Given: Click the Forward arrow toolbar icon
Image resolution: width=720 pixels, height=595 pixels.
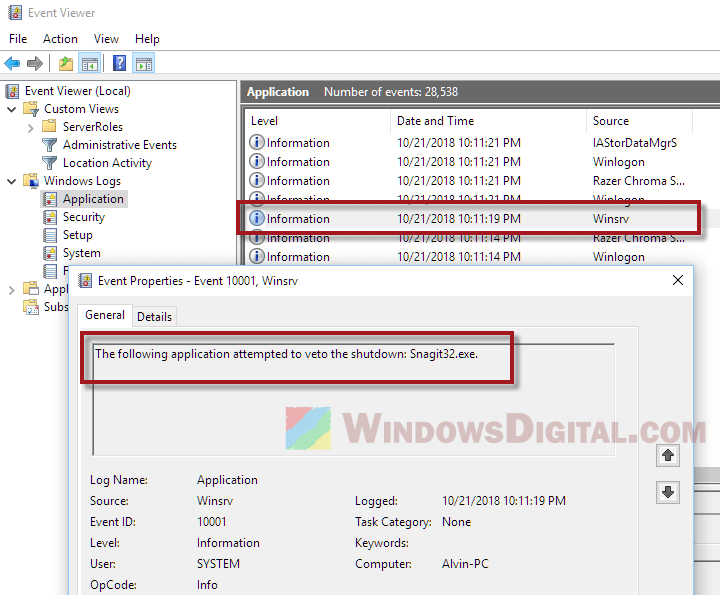Looking at the screenshot, I should click(x=34, y=63).
